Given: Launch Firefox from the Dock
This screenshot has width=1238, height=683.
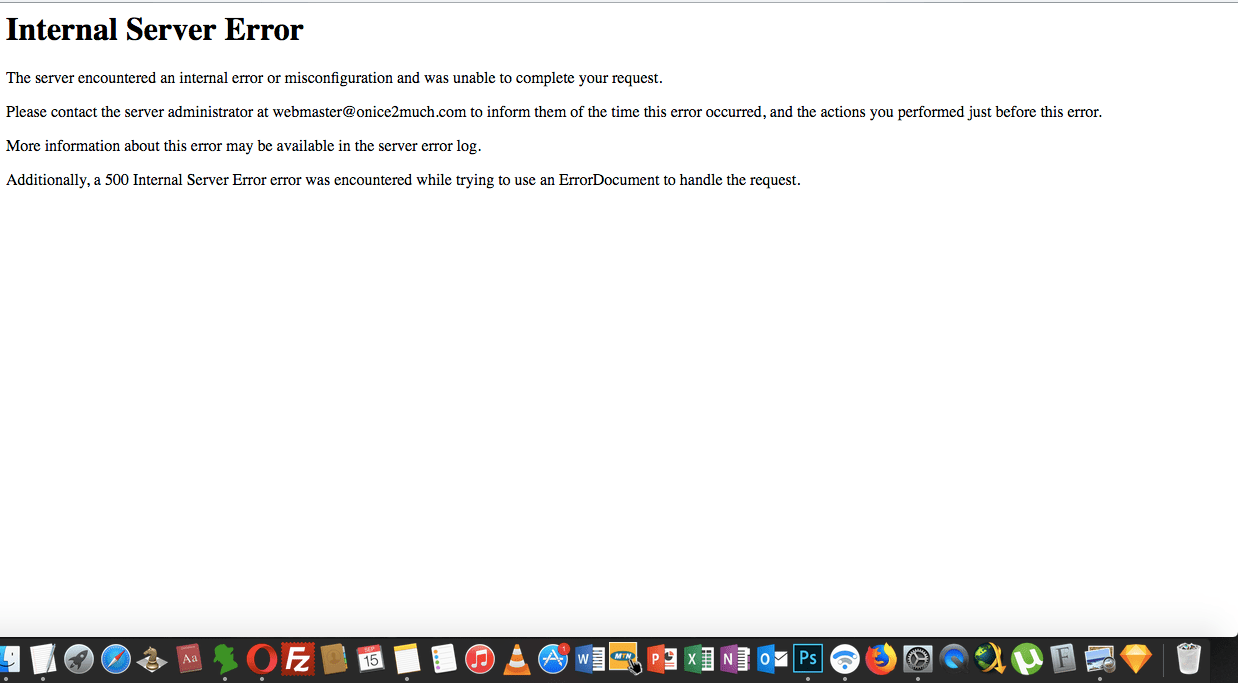Looking at the screenshot, I should pos(880,659).
